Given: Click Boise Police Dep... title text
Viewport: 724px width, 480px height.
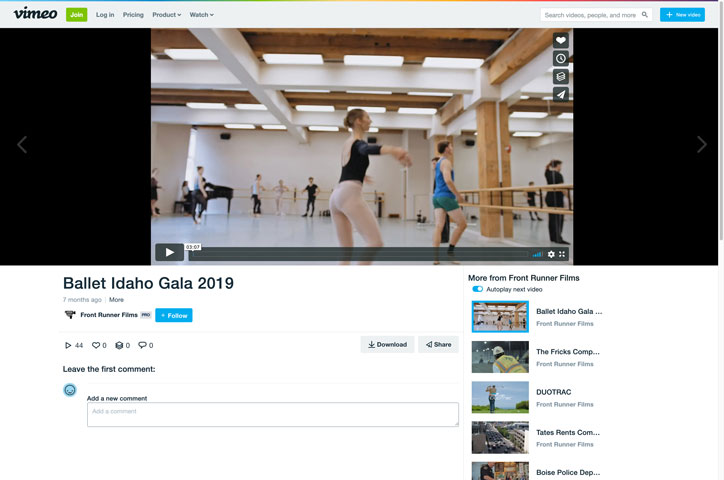Looking at the screenshot, I should click(568, 473).
